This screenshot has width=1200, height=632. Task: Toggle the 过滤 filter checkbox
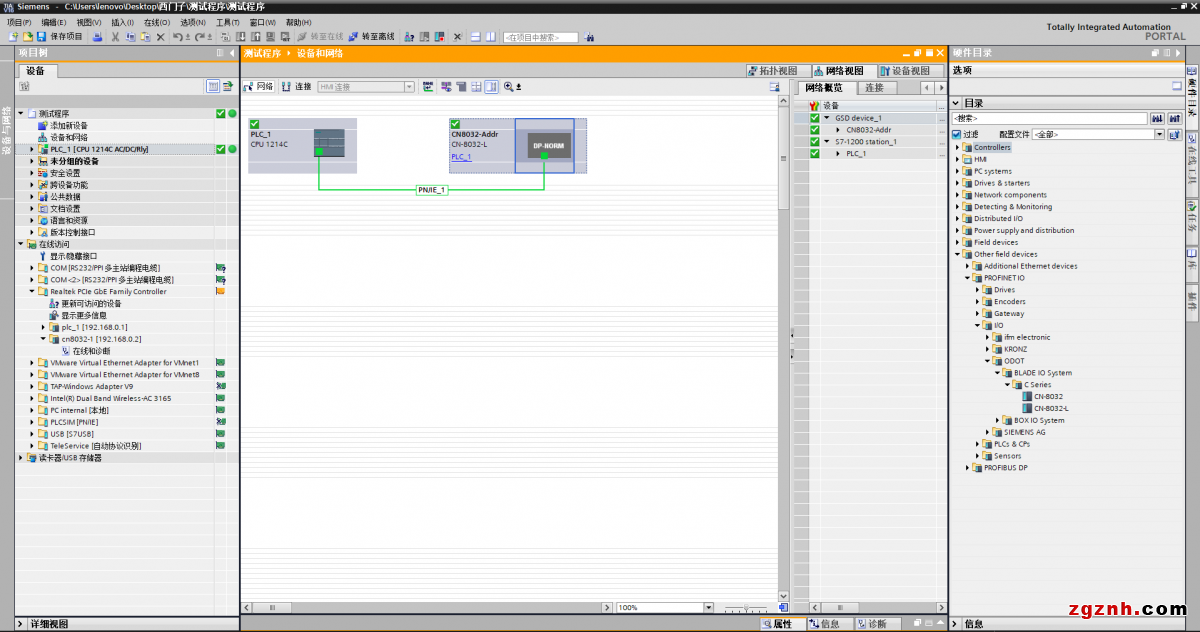tap(957, 134)
